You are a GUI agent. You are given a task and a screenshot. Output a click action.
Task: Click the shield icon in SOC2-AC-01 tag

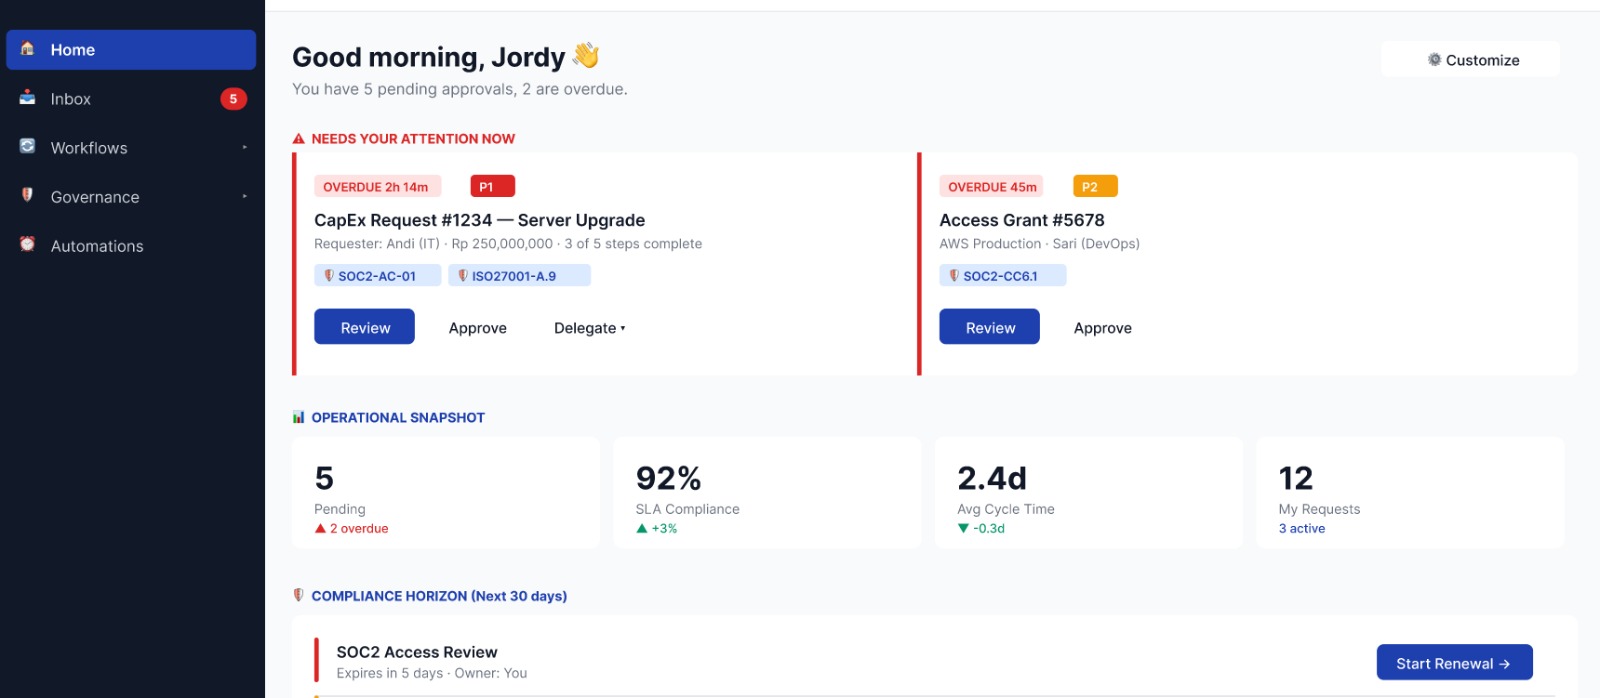[x=329, y=275]
